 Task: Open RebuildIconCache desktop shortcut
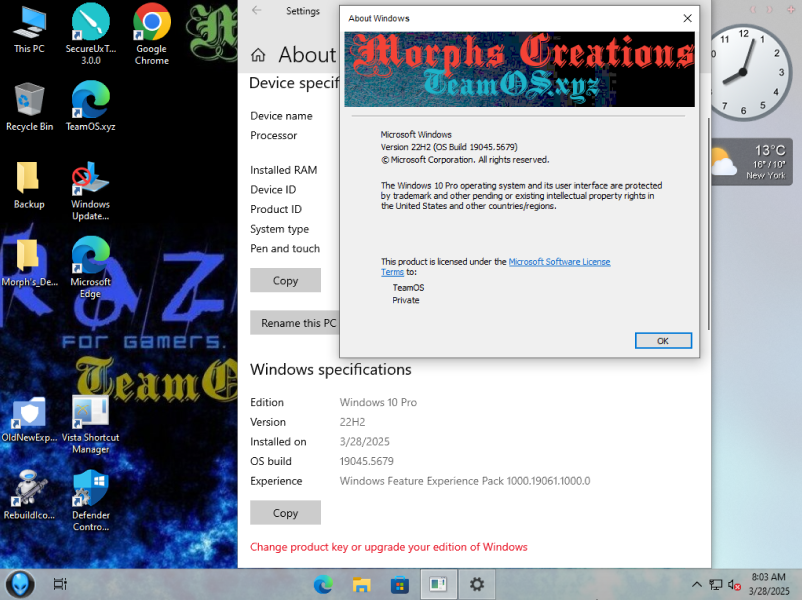click(29, 495)
